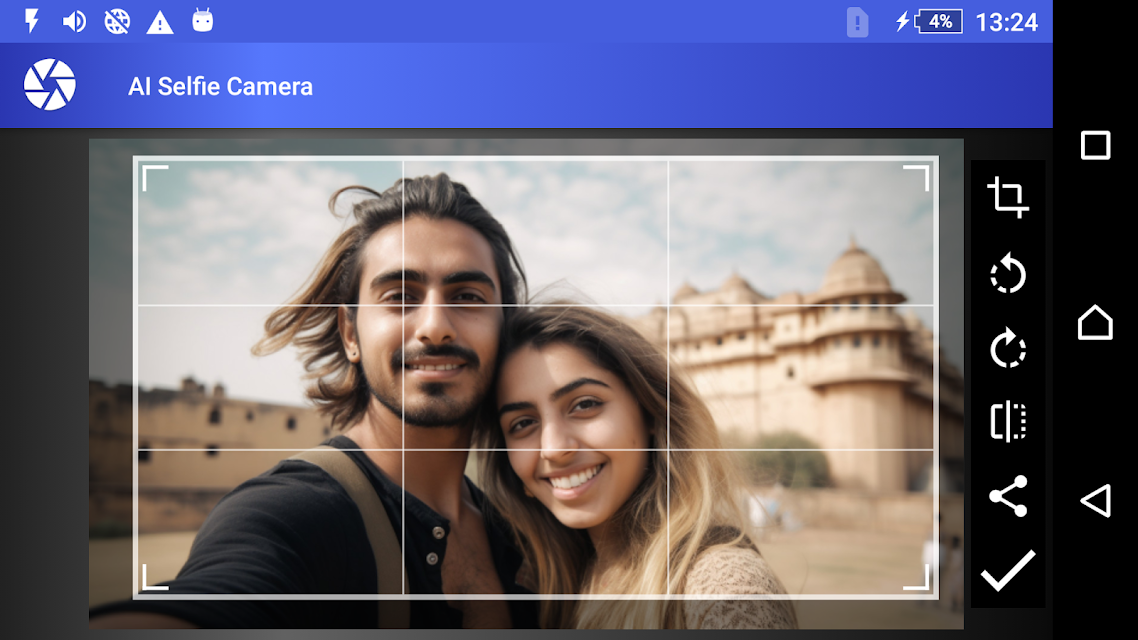Click the AI Selfie Camera title

click(x=221, y=86)
